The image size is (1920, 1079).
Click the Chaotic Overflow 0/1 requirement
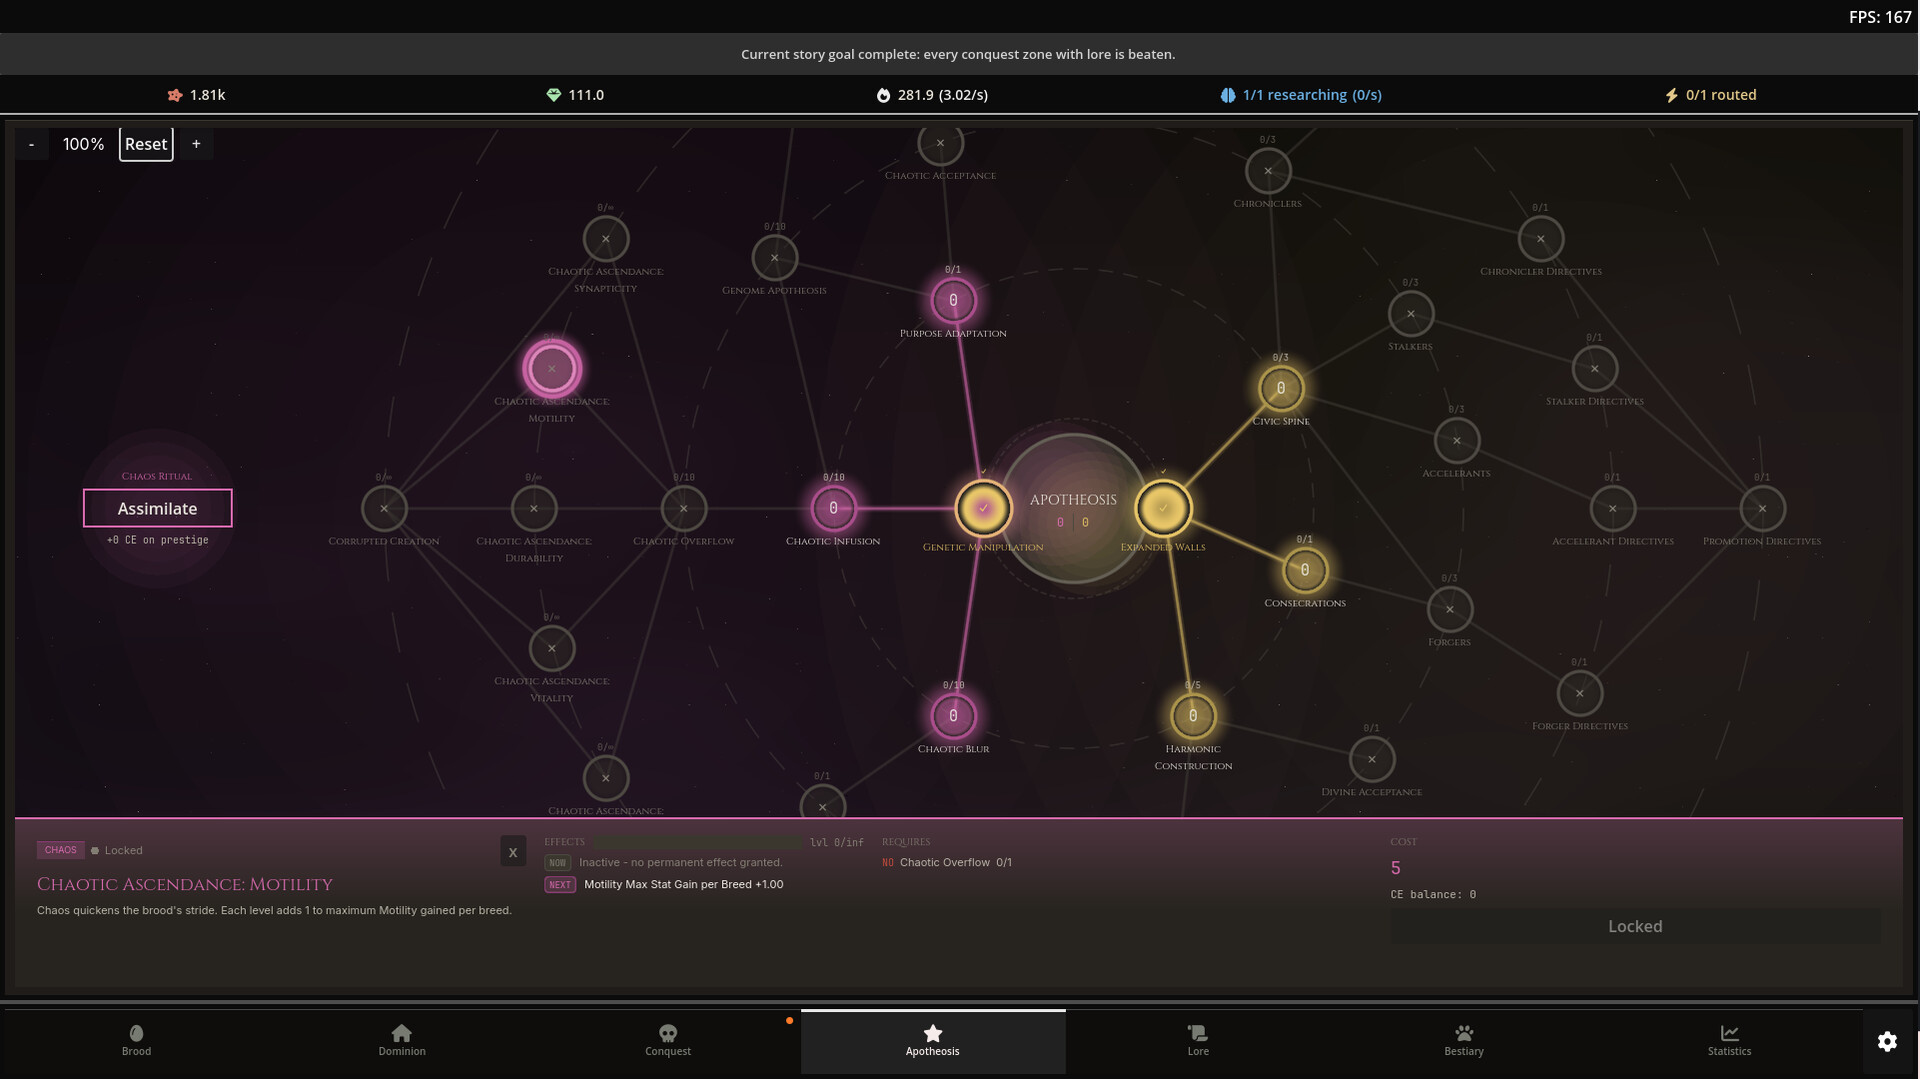pyautogui.click(x=947, y=862)
